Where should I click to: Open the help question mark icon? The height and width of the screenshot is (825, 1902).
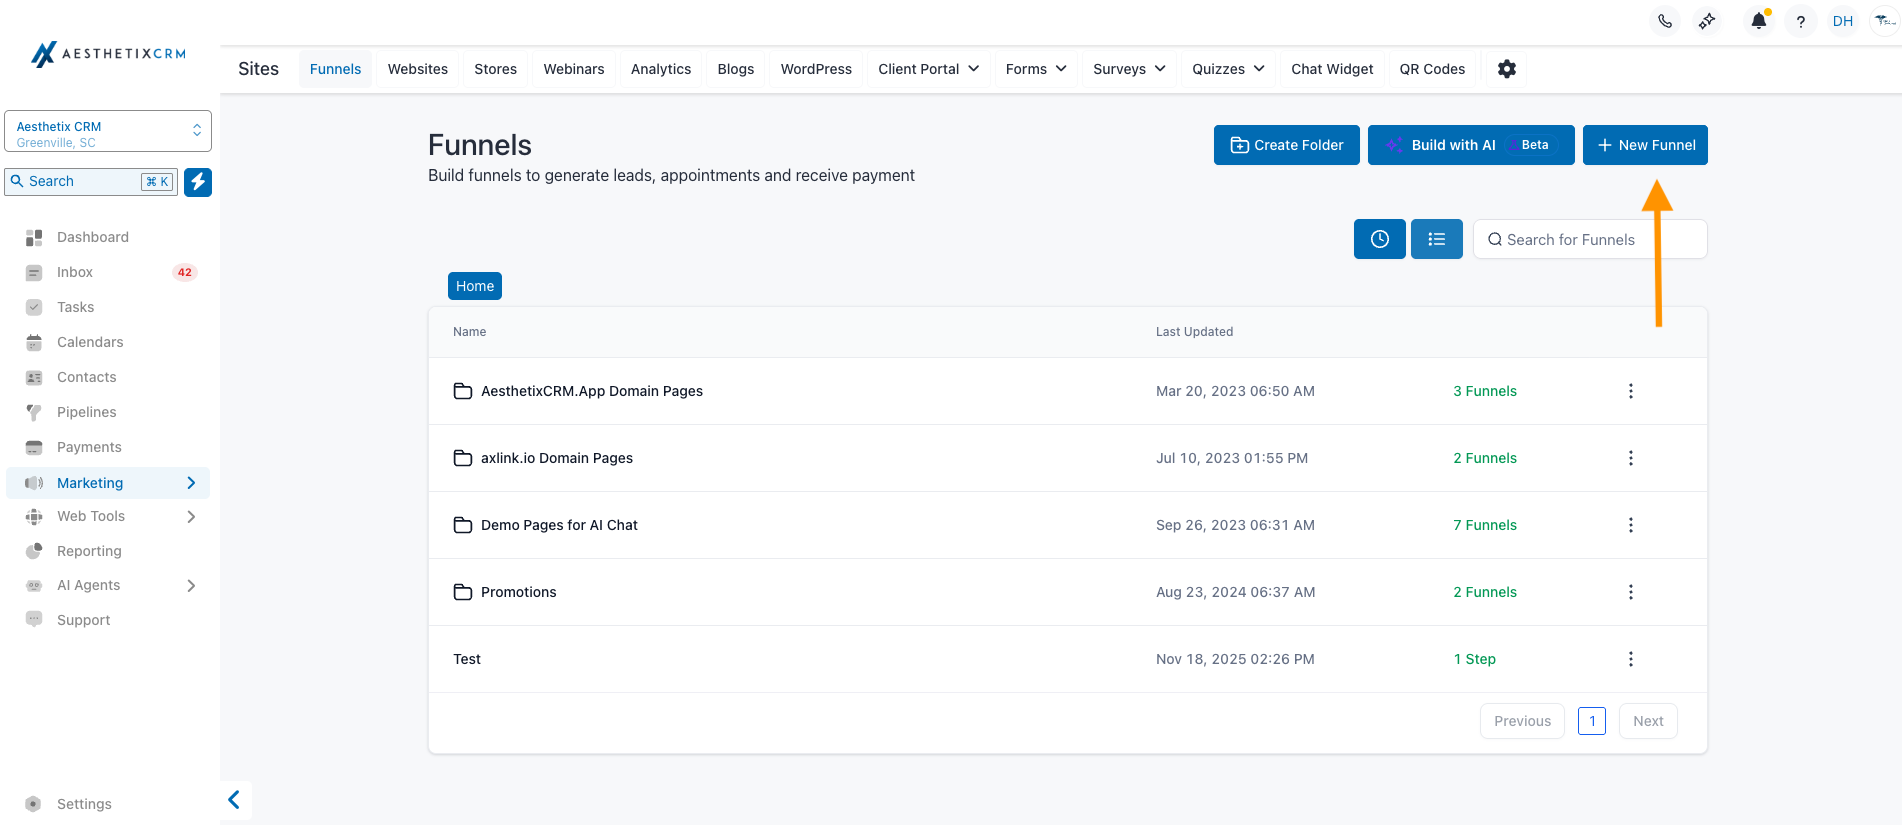(x=1800, y=21)
